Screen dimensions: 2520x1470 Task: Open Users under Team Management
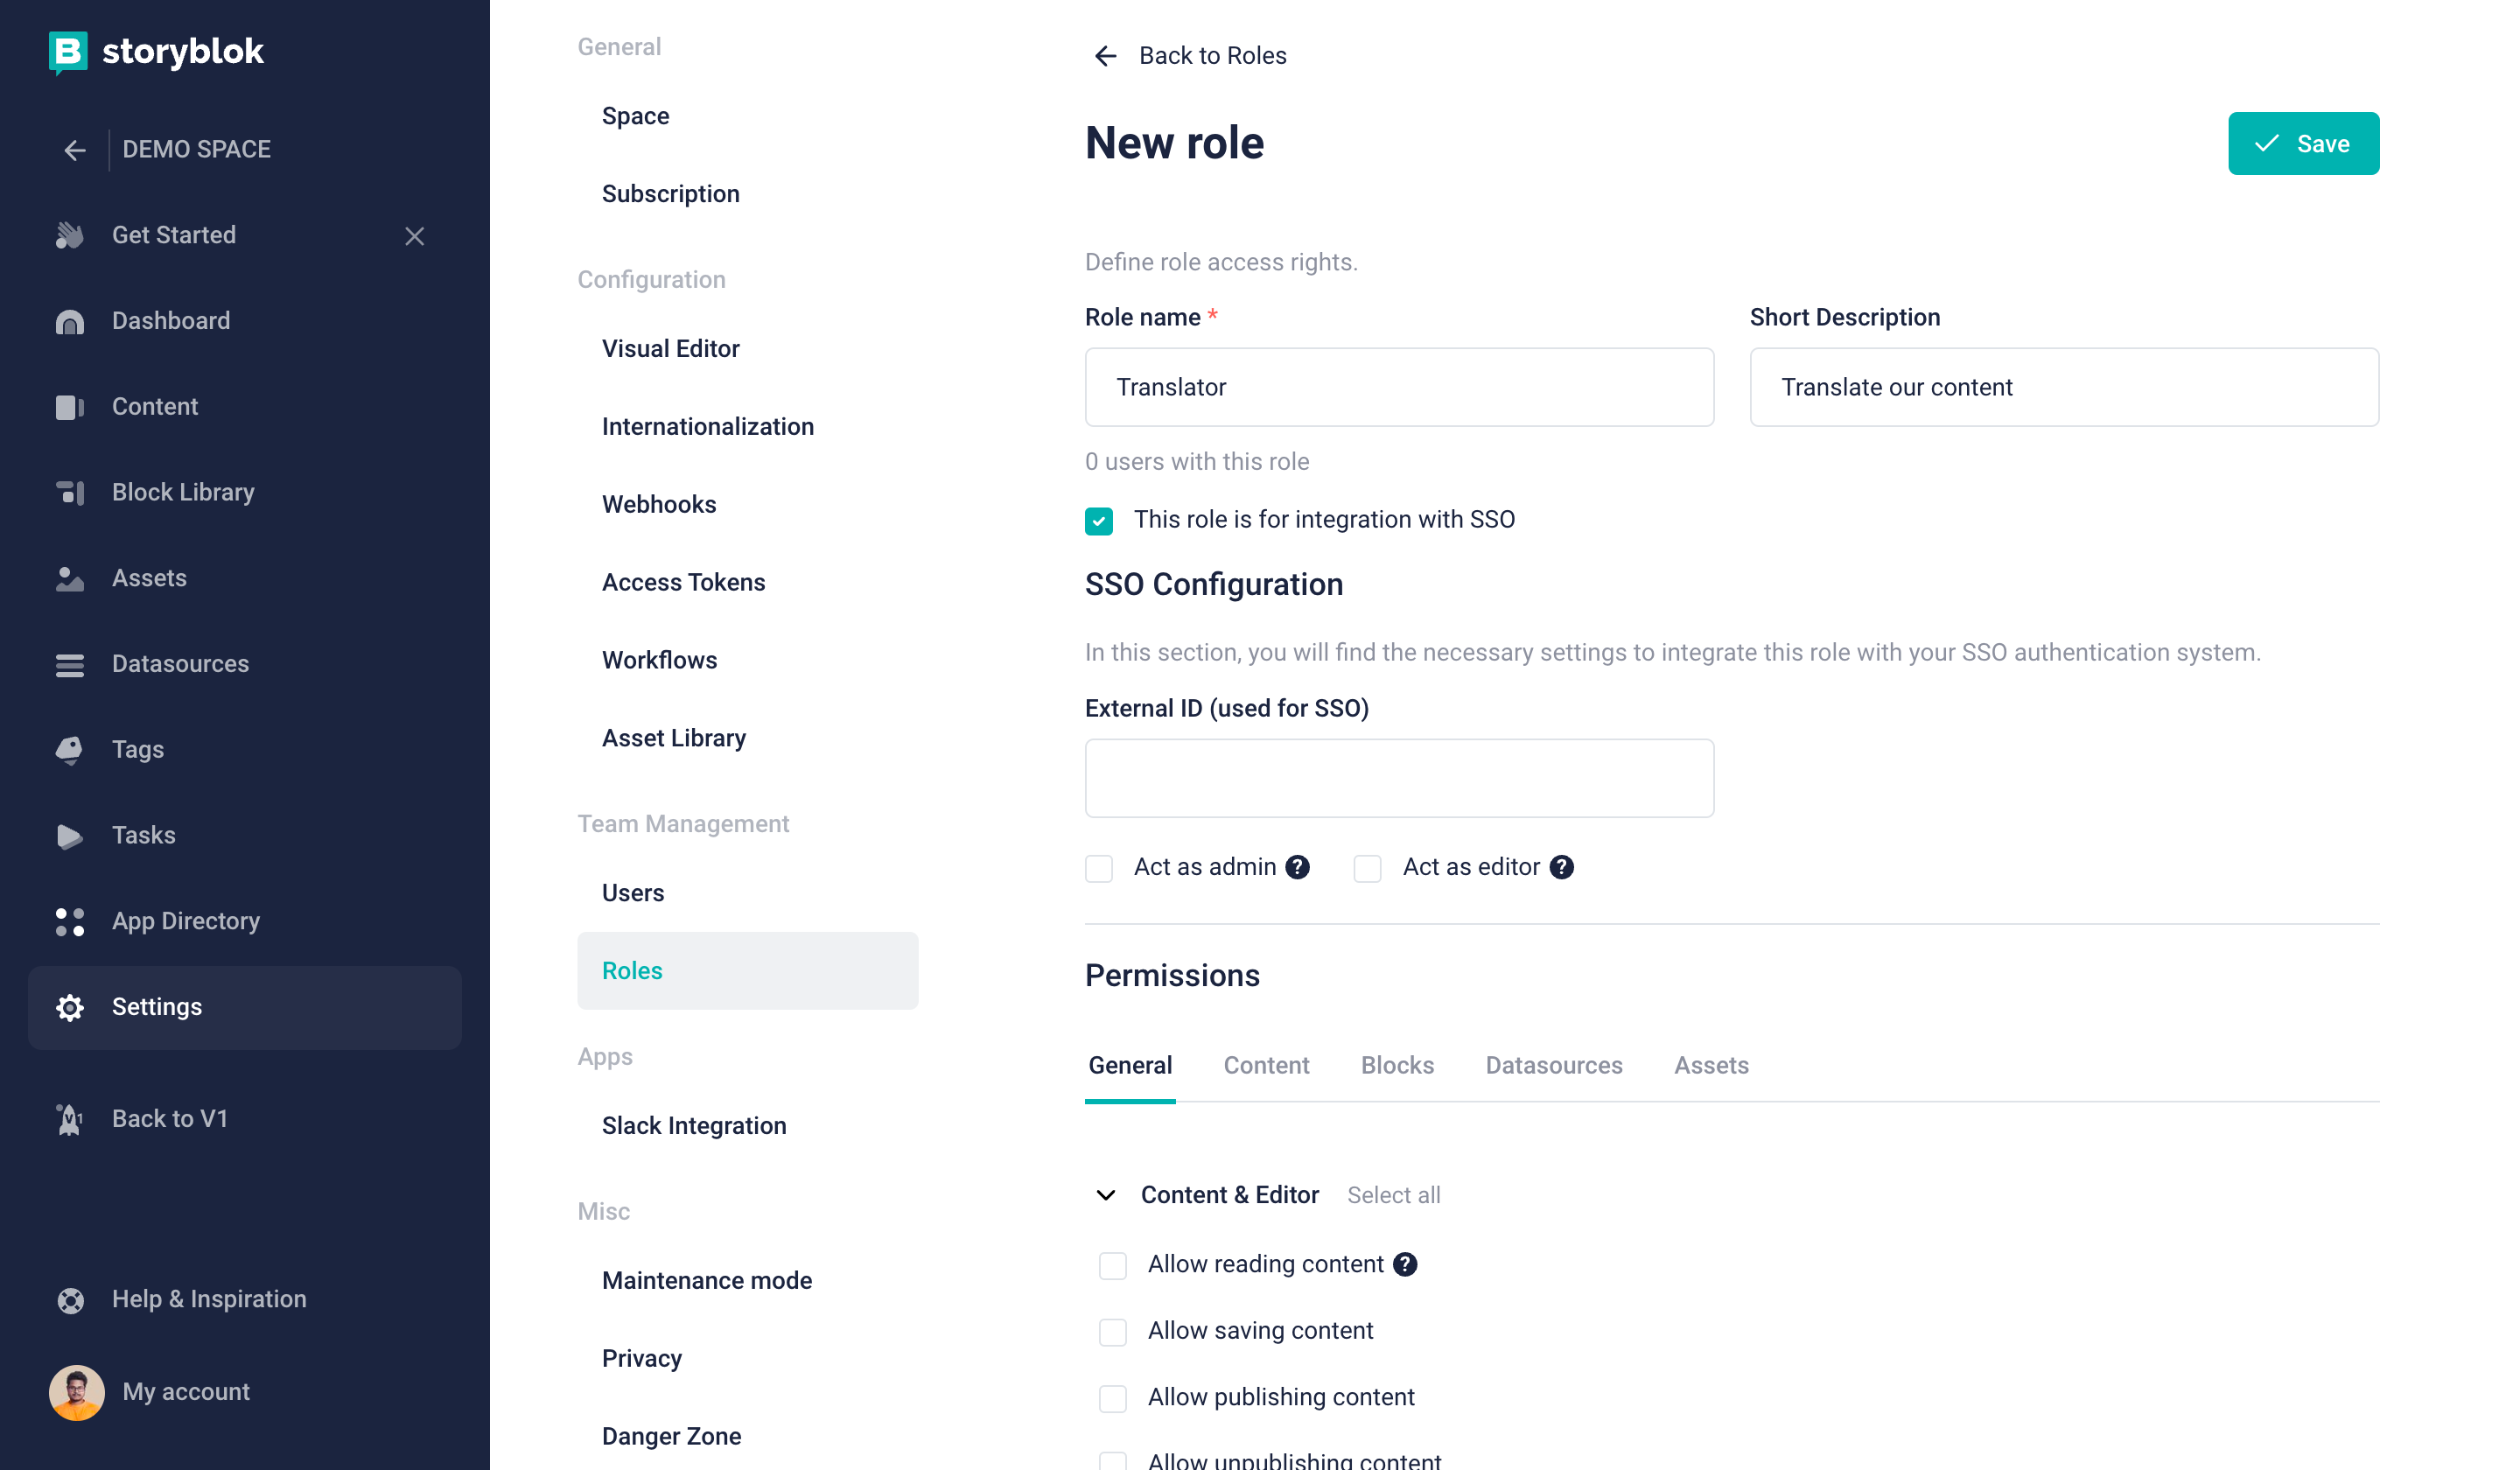click(632, 893)
